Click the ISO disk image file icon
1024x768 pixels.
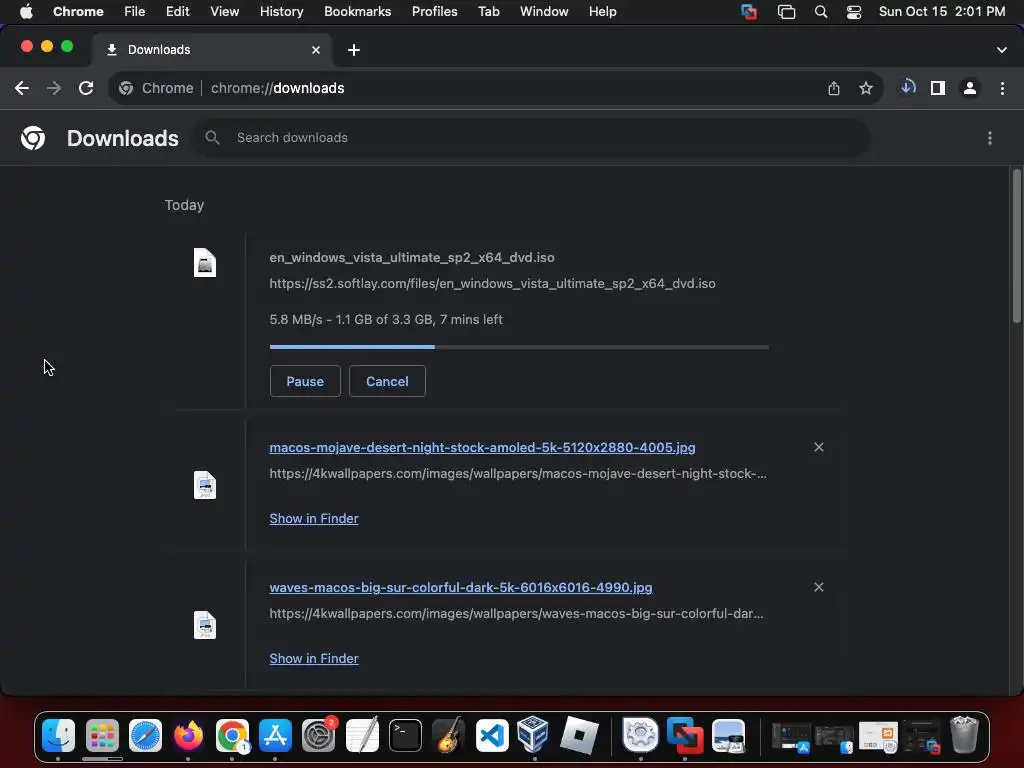(x=205, y=263)
